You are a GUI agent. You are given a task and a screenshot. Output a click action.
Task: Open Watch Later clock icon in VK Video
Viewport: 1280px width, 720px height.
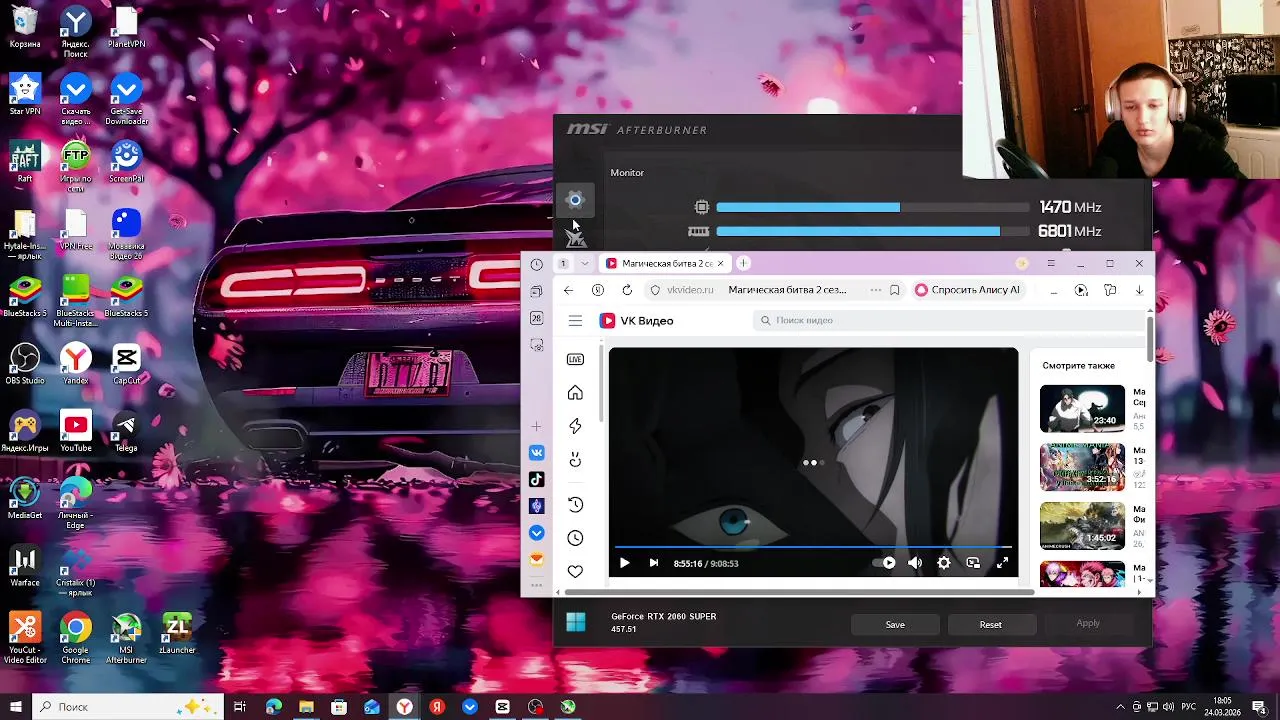575,538
